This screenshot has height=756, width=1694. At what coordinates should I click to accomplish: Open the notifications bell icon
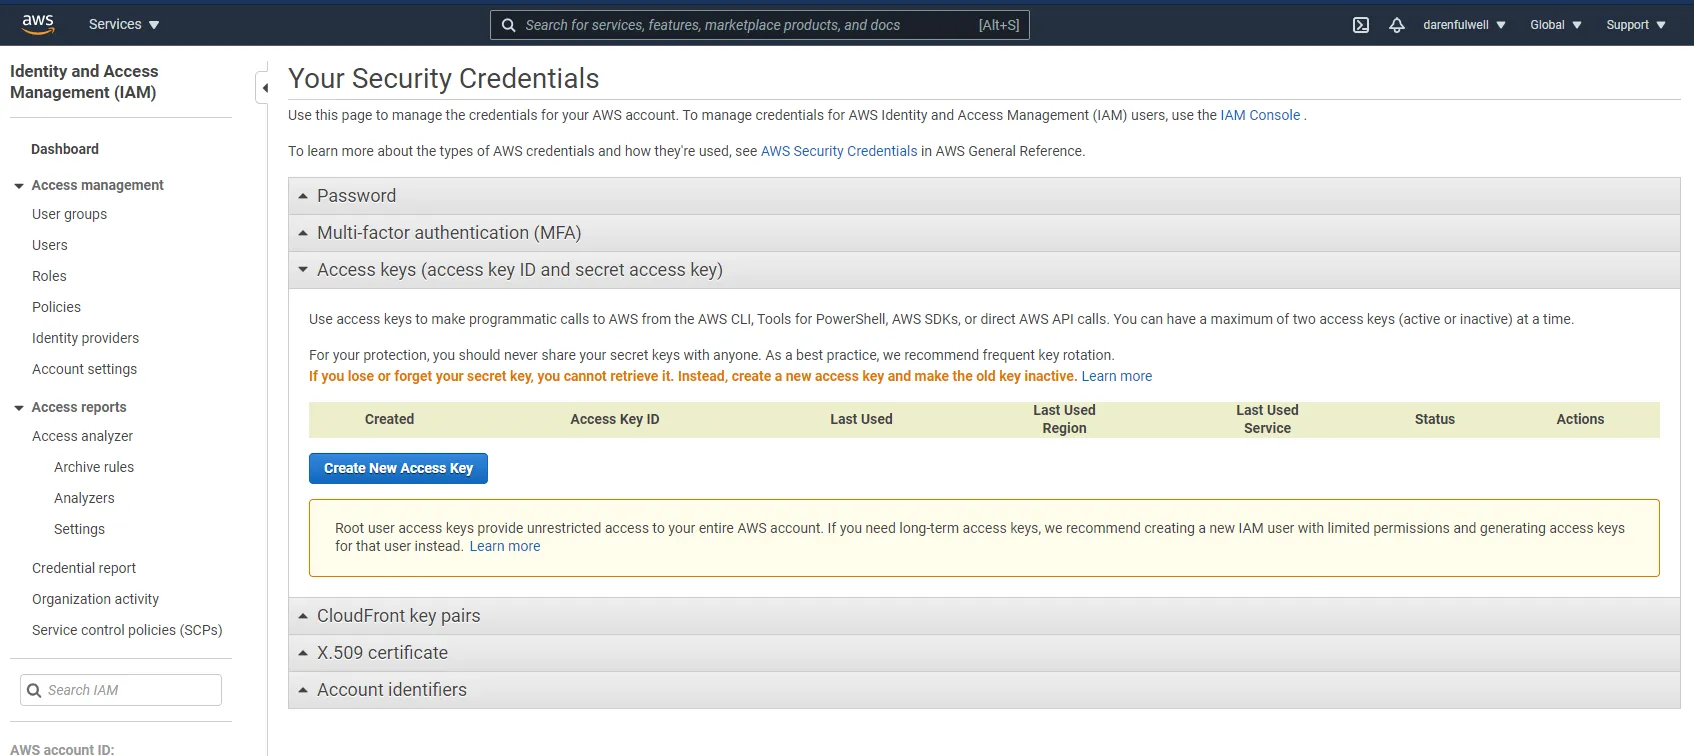coord(1397,25)
